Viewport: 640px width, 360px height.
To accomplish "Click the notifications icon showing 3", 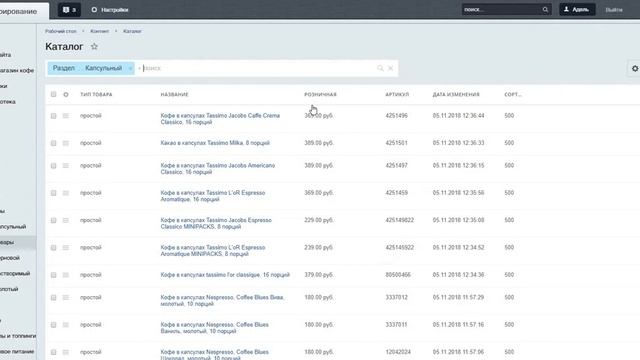I will pyautogui.click(x=69, y=10).
